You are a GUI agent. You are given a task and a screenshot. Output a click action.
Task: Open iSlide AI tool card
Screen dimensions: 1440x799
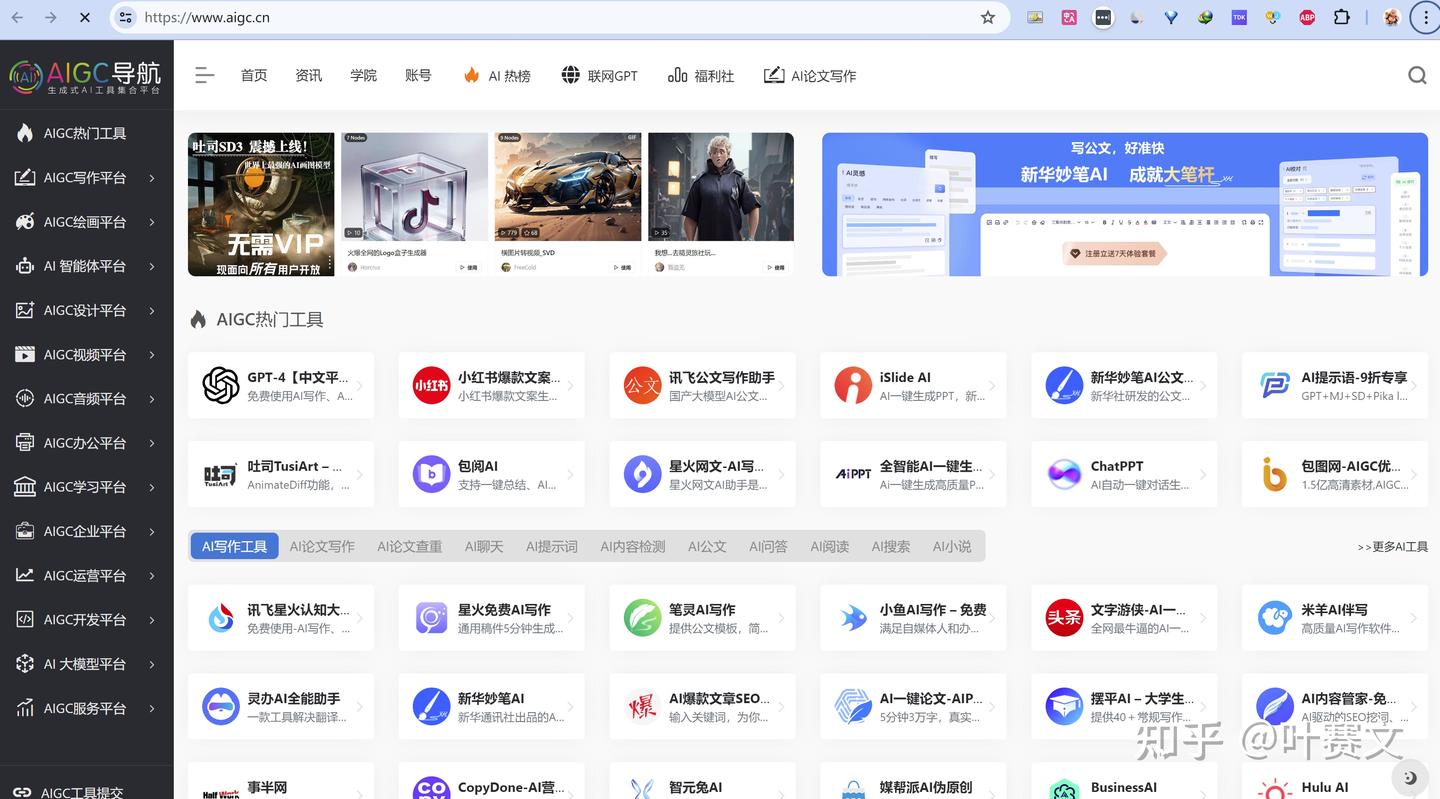pos(913,385)
